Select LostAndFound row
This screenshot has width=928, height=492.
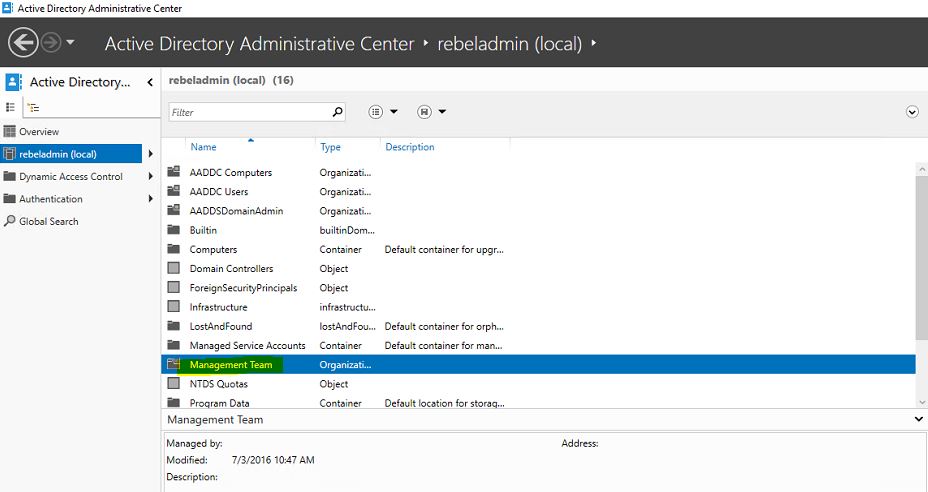pos(538,326)
